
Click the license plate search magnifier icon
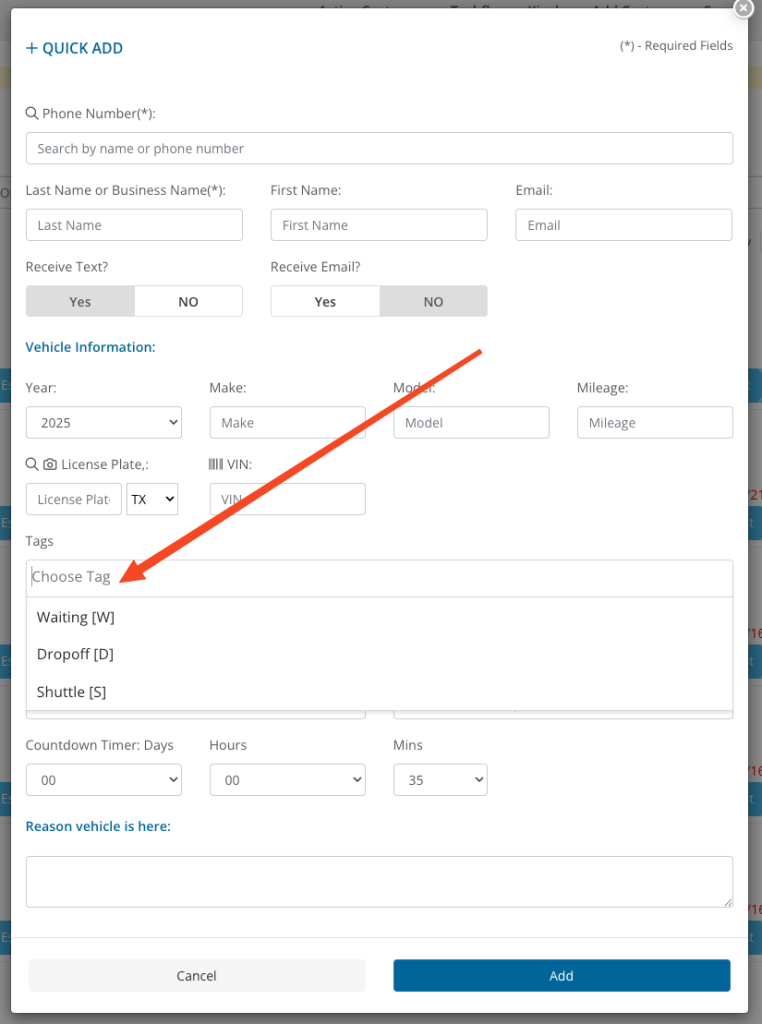(x=32, y=464)
